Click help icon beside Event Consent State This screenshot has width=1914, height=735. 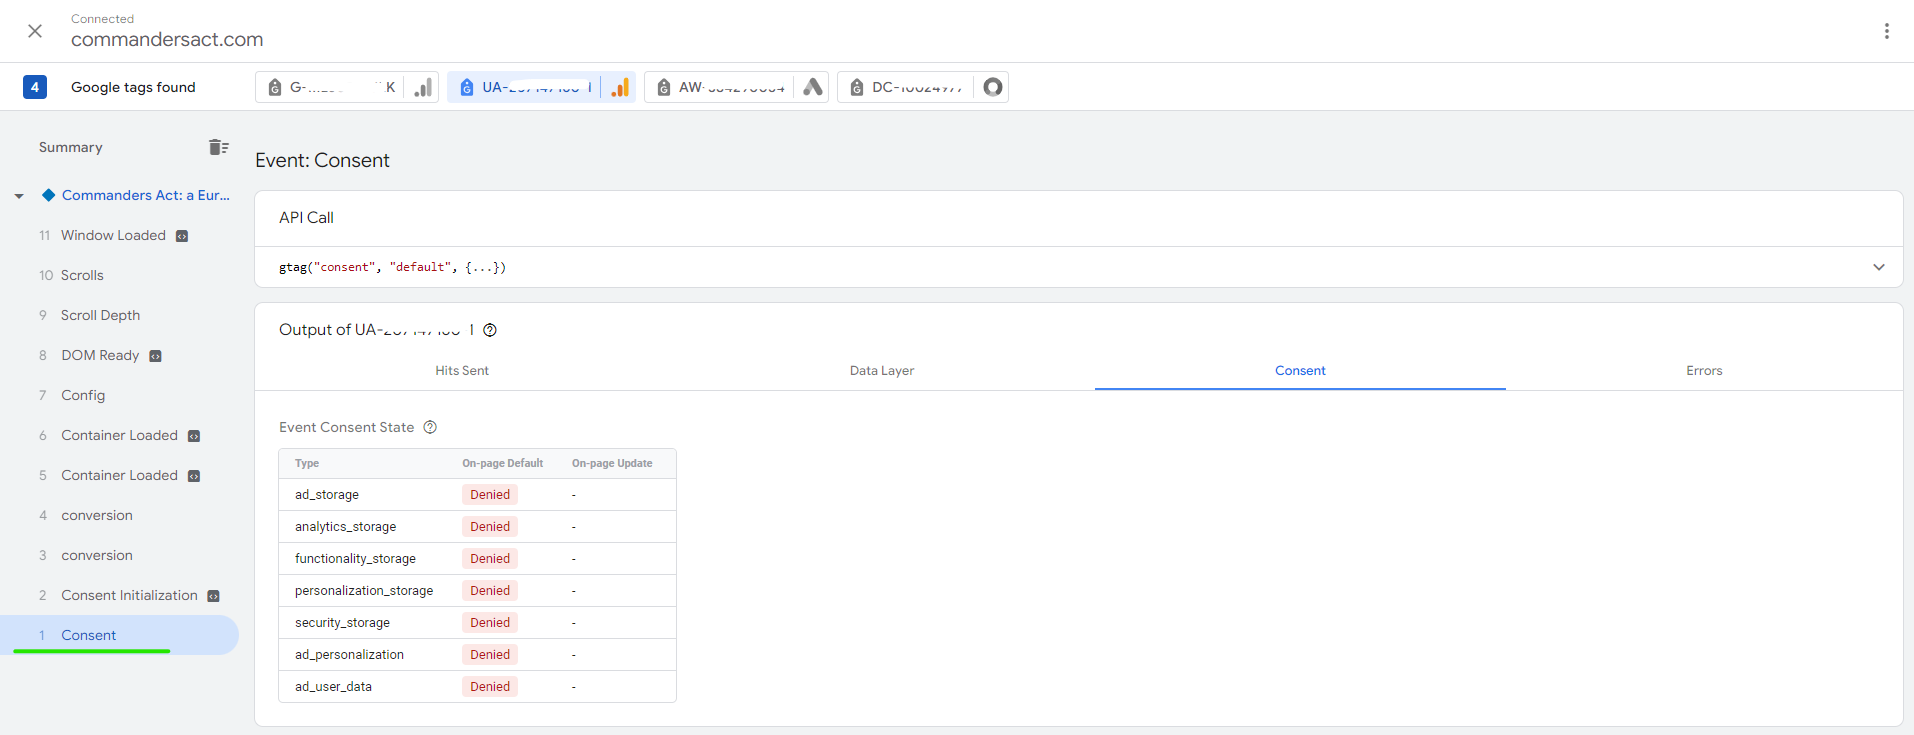tap(430, 427)
